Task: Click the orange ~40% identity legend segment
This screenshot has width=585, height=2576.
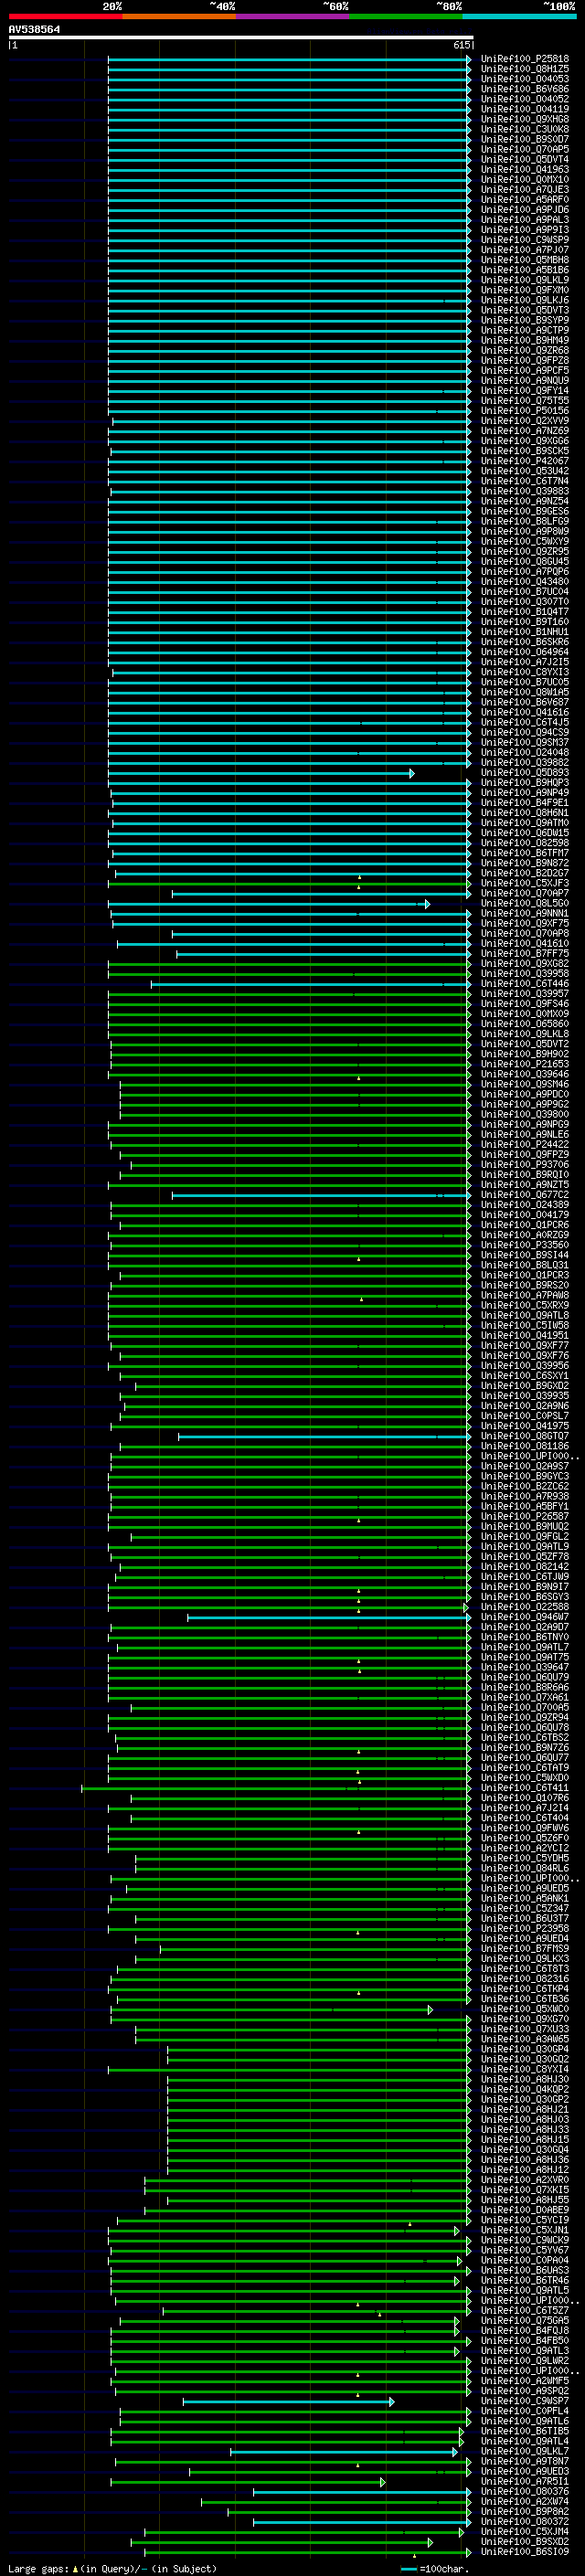Action: 179,16
